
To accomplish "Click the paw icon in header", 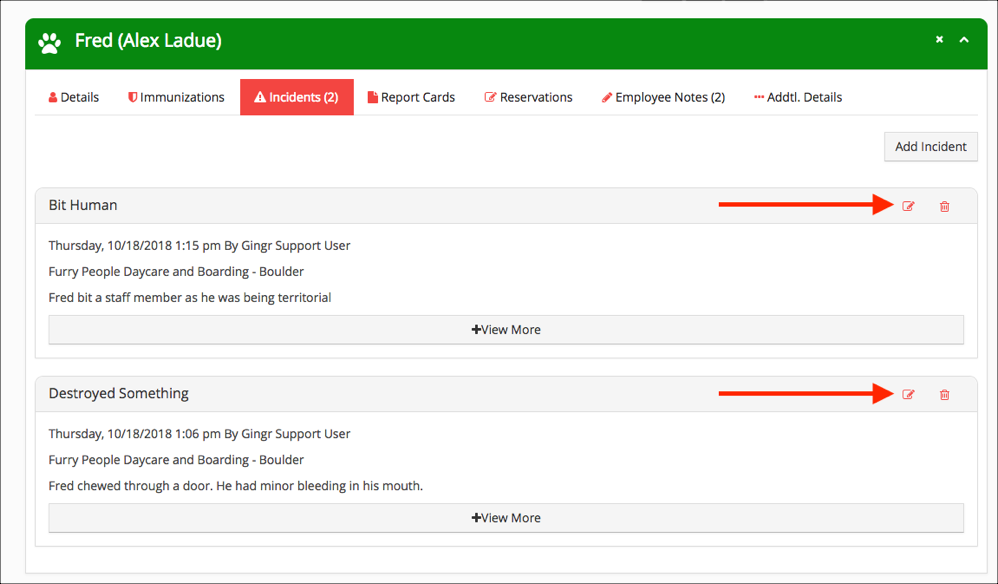I will pos(50,43).
